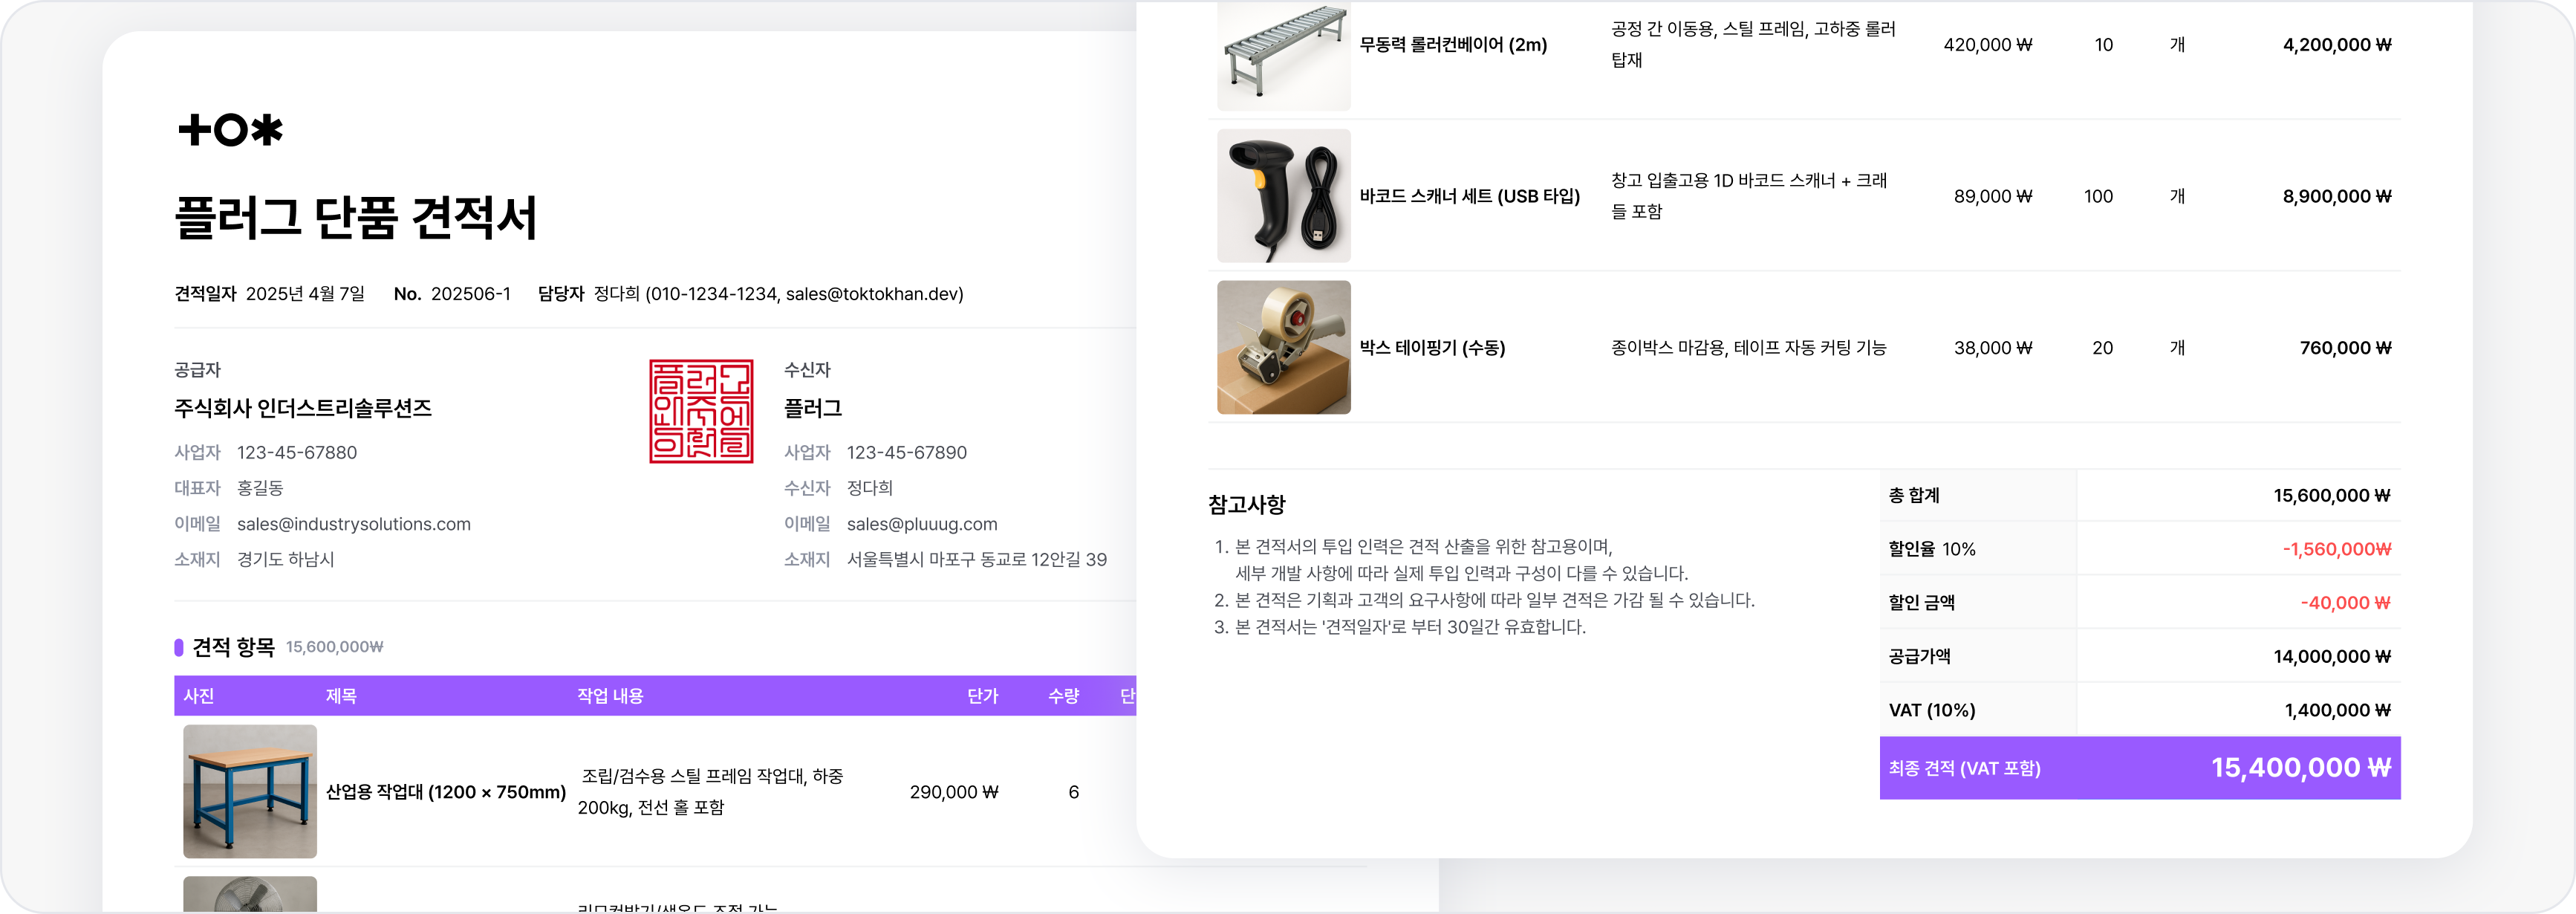The image size is (2576, 914).
Task: Click the 15,600,000₩ subtotal next to 견적 항목
Action: pyautogui.click(x=335, y=648)
